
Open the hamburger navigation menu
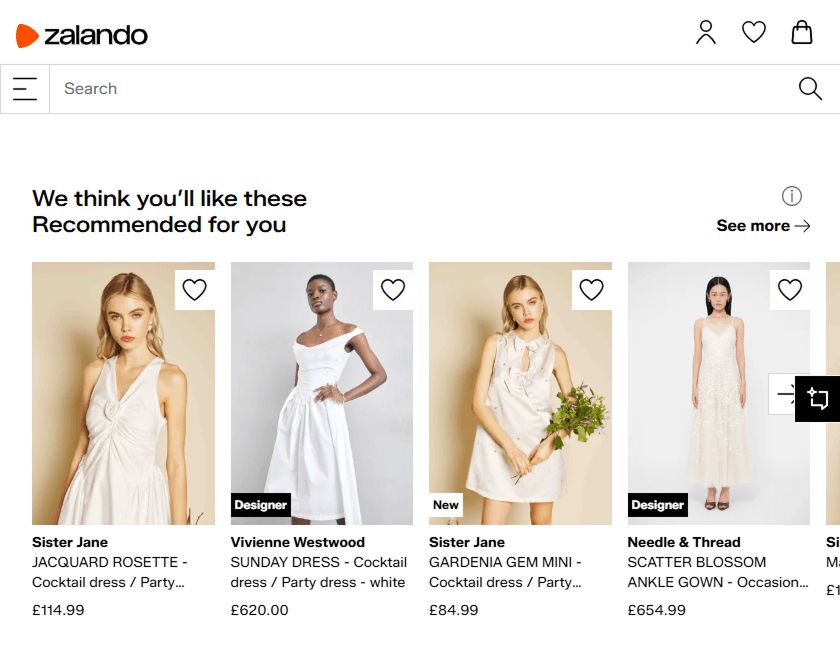[23, 88]
